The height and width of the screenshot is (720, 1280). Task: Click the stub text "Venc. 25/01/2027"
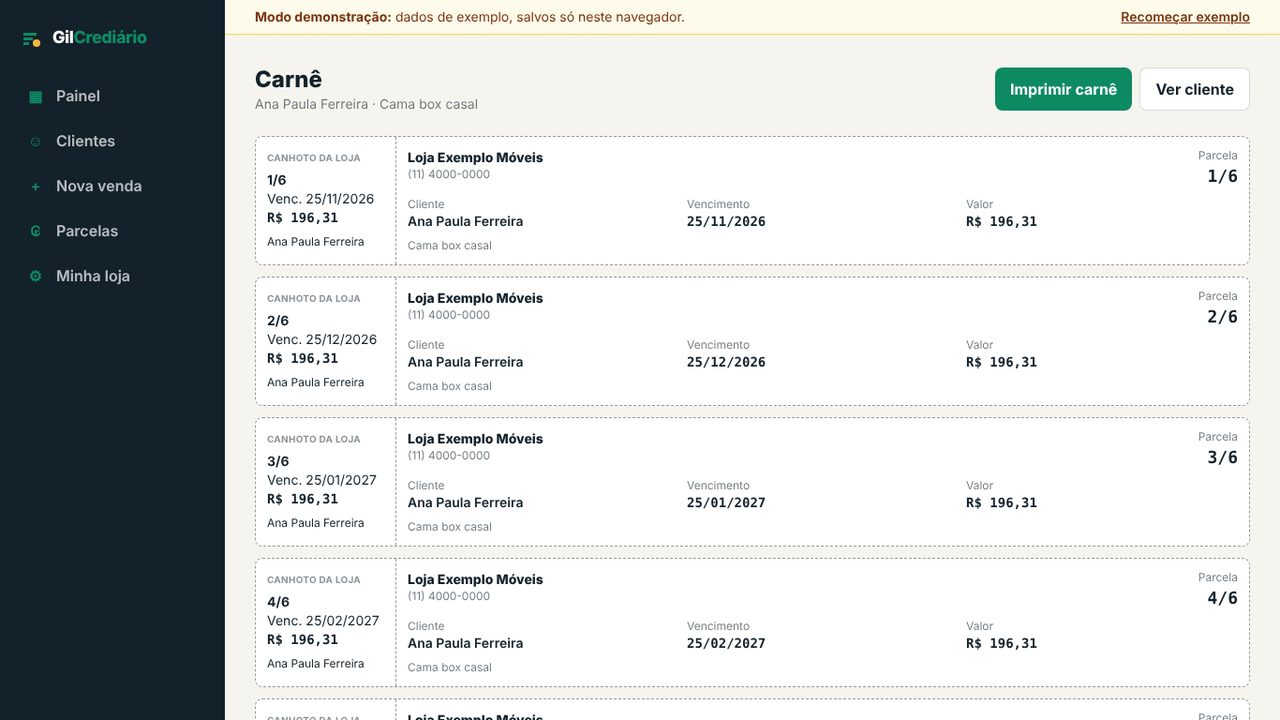pyautogui.click(x=322, y=480)
